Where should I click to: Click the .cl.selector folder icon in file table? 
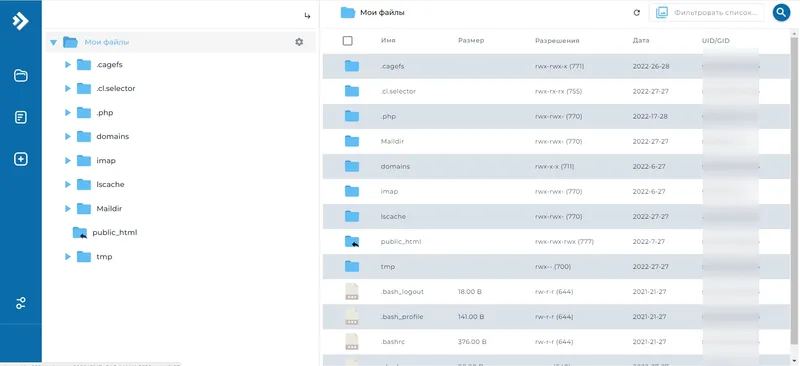click(352, 91)
